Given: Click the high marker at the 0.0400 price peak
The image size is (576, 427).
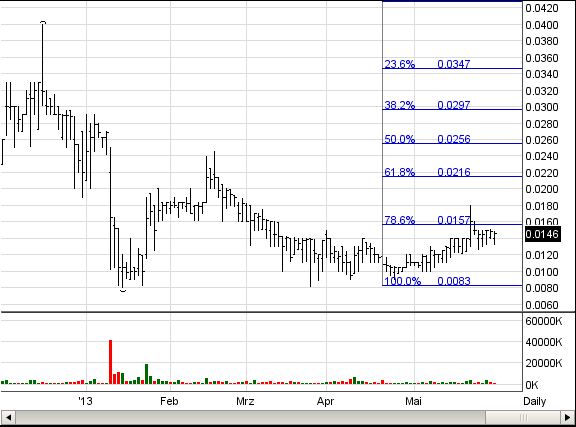Looking at the screenshot, I should click(43, 23).
